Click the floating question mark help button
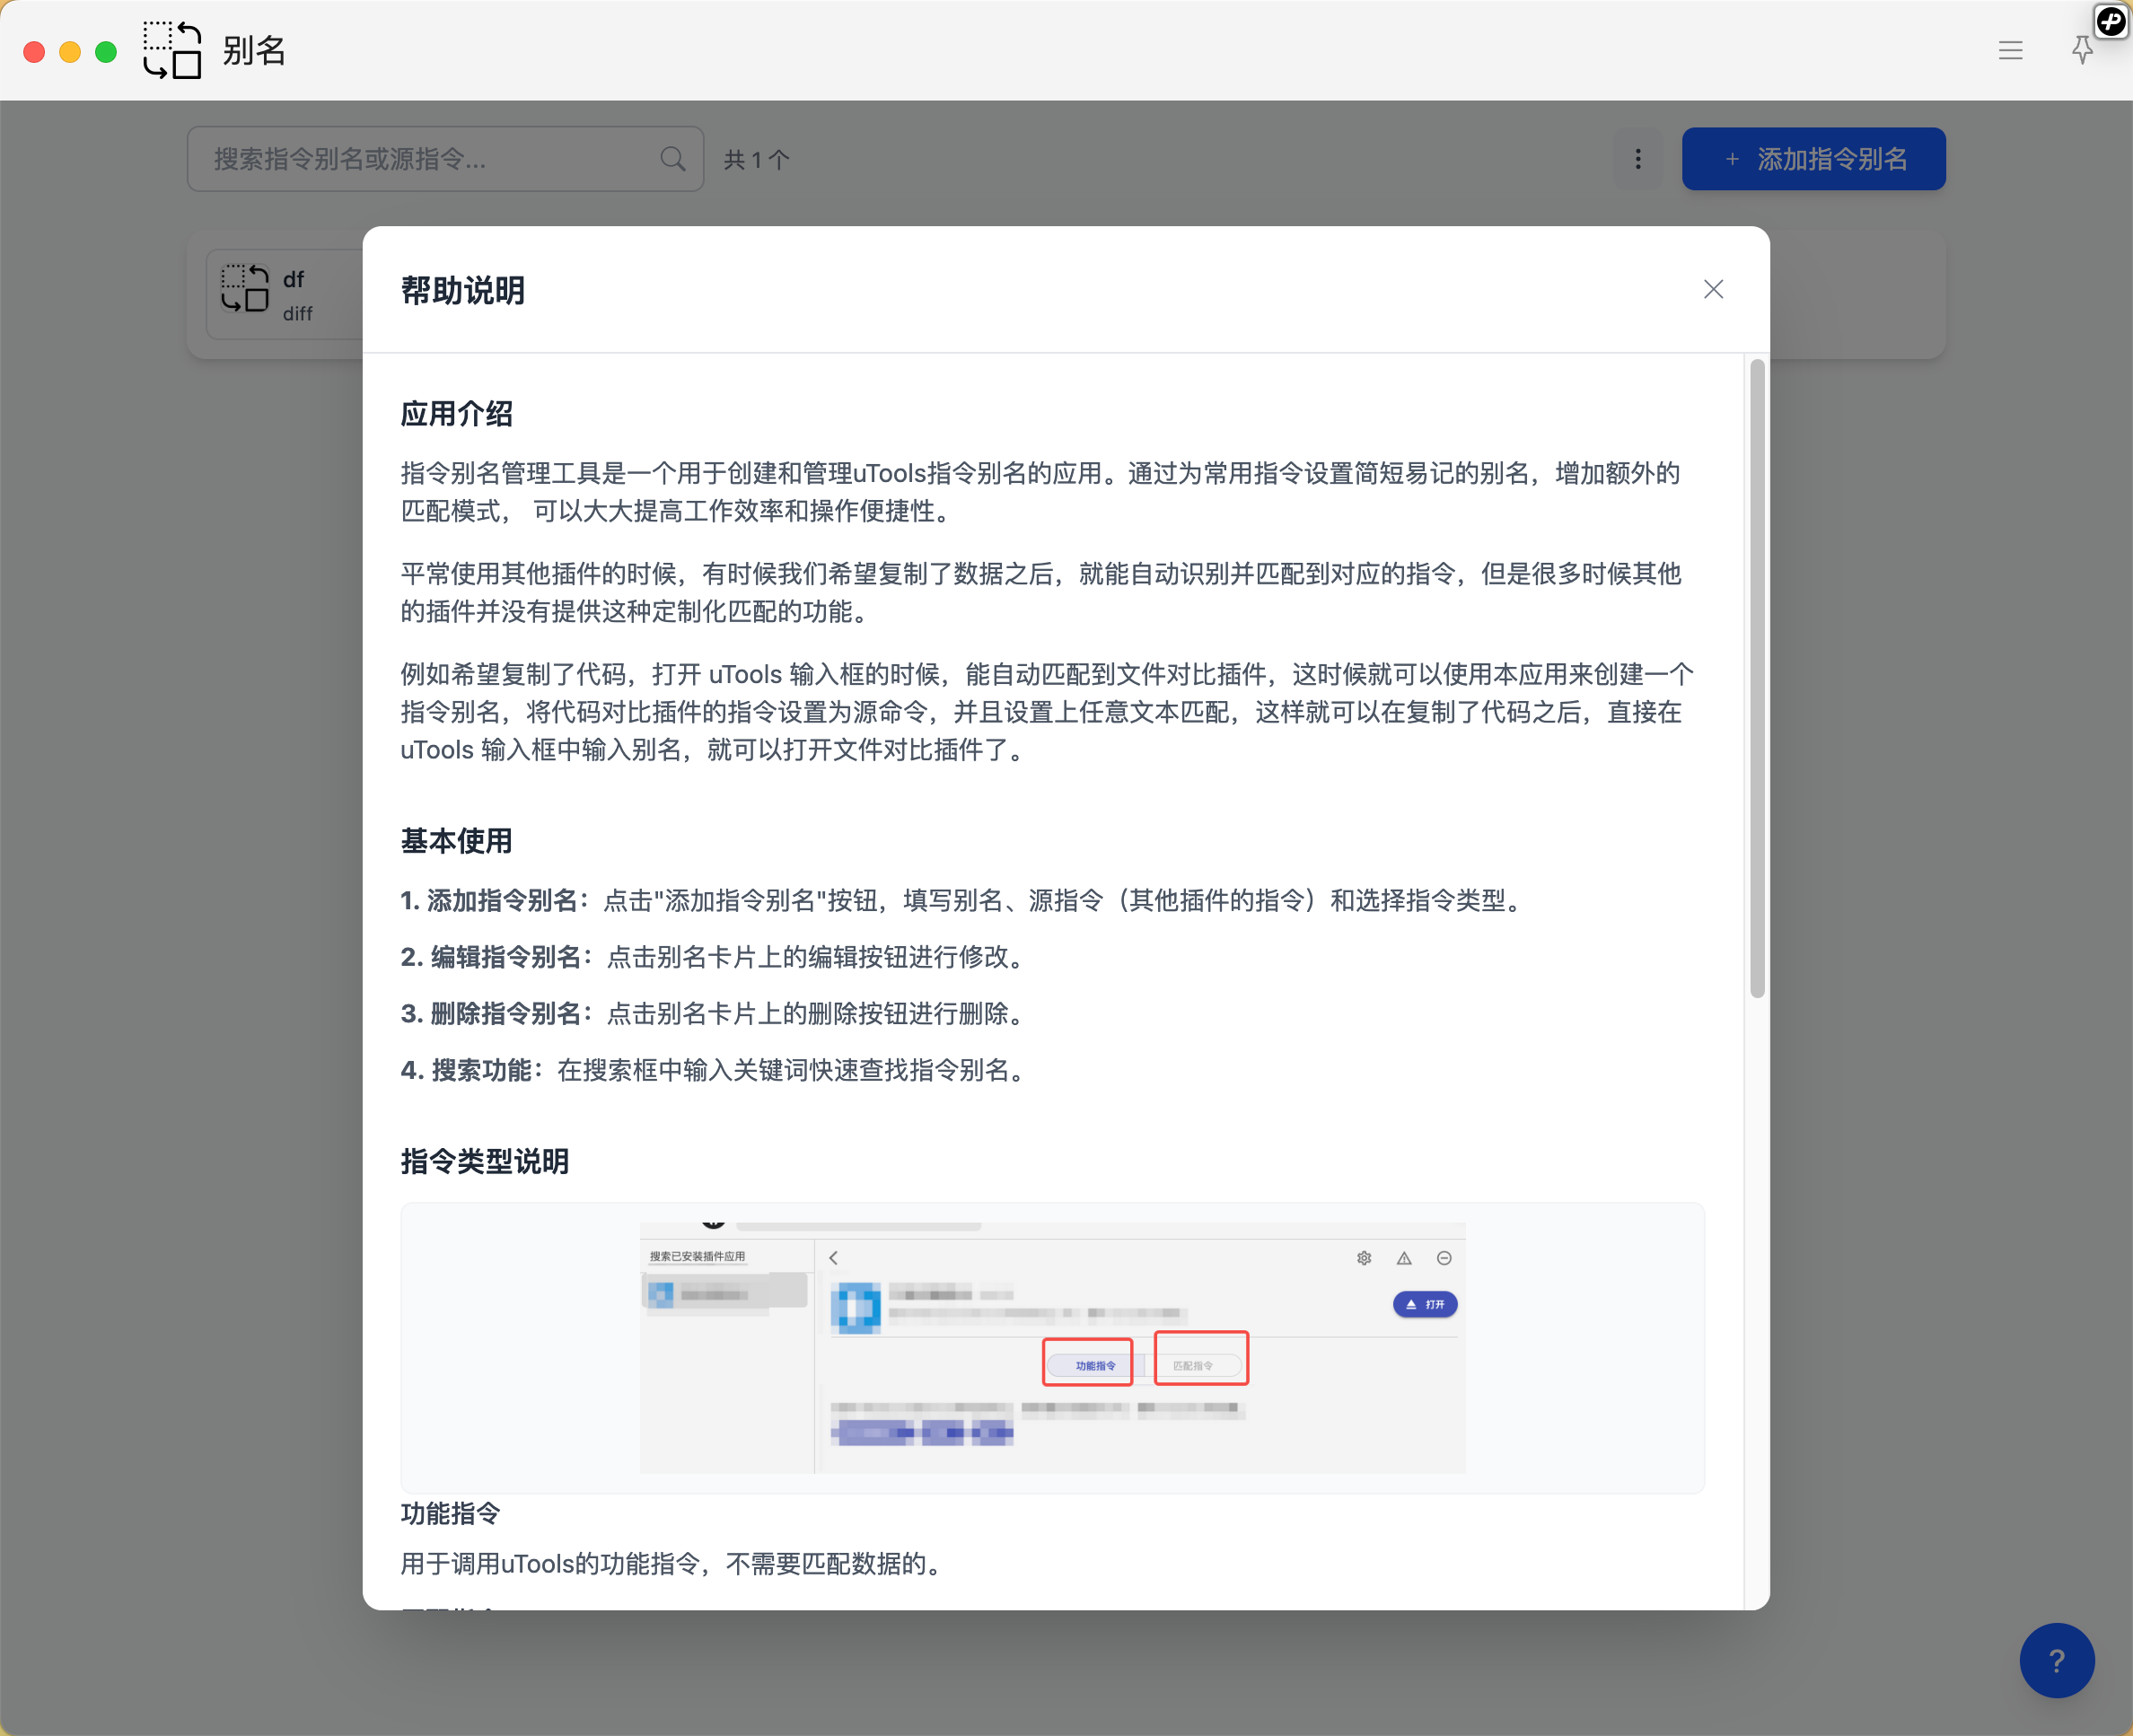The height and width of the screenshot is (1736, 2133). pyautogui.click(x=2056, y=1660)
